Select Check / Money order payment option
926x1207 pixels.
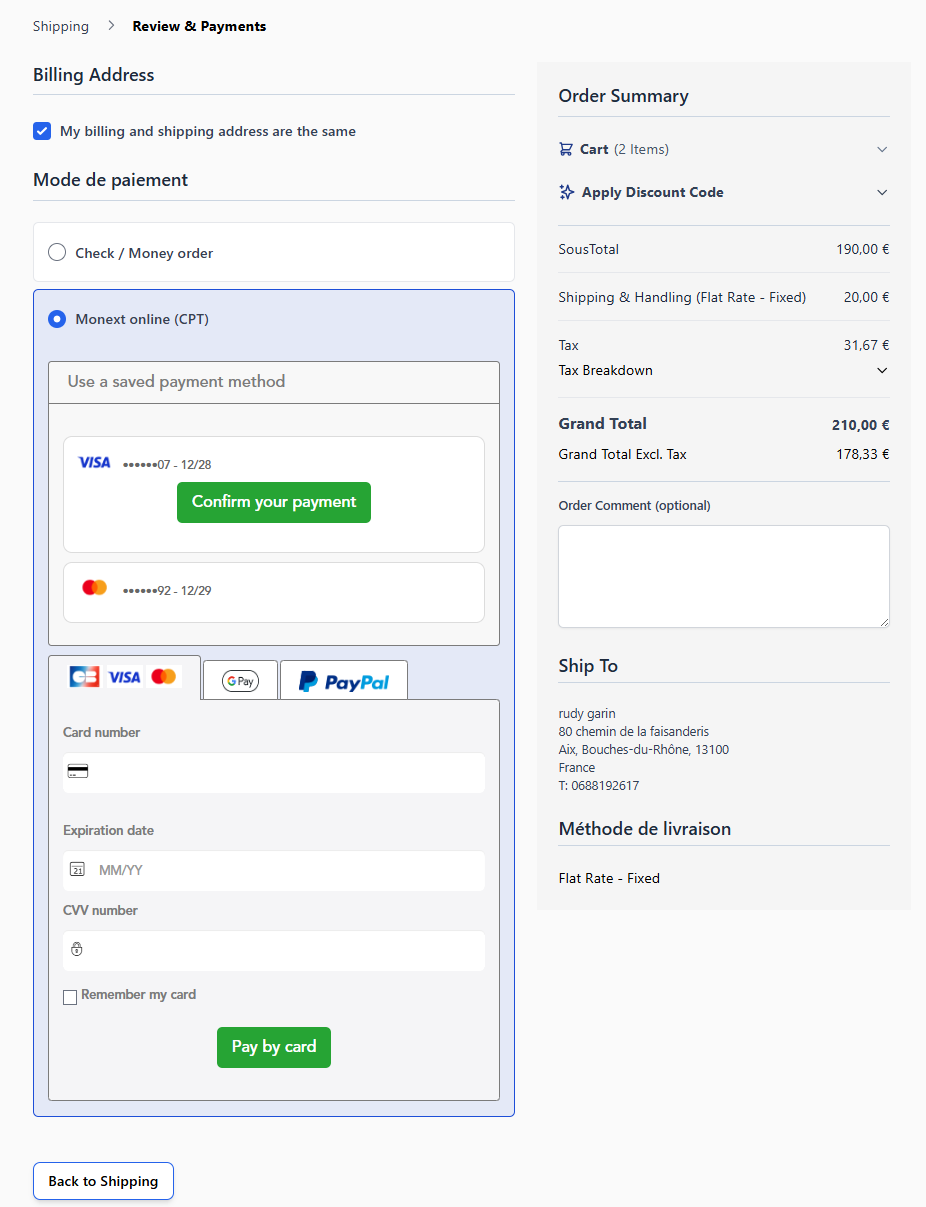[58, 253]
